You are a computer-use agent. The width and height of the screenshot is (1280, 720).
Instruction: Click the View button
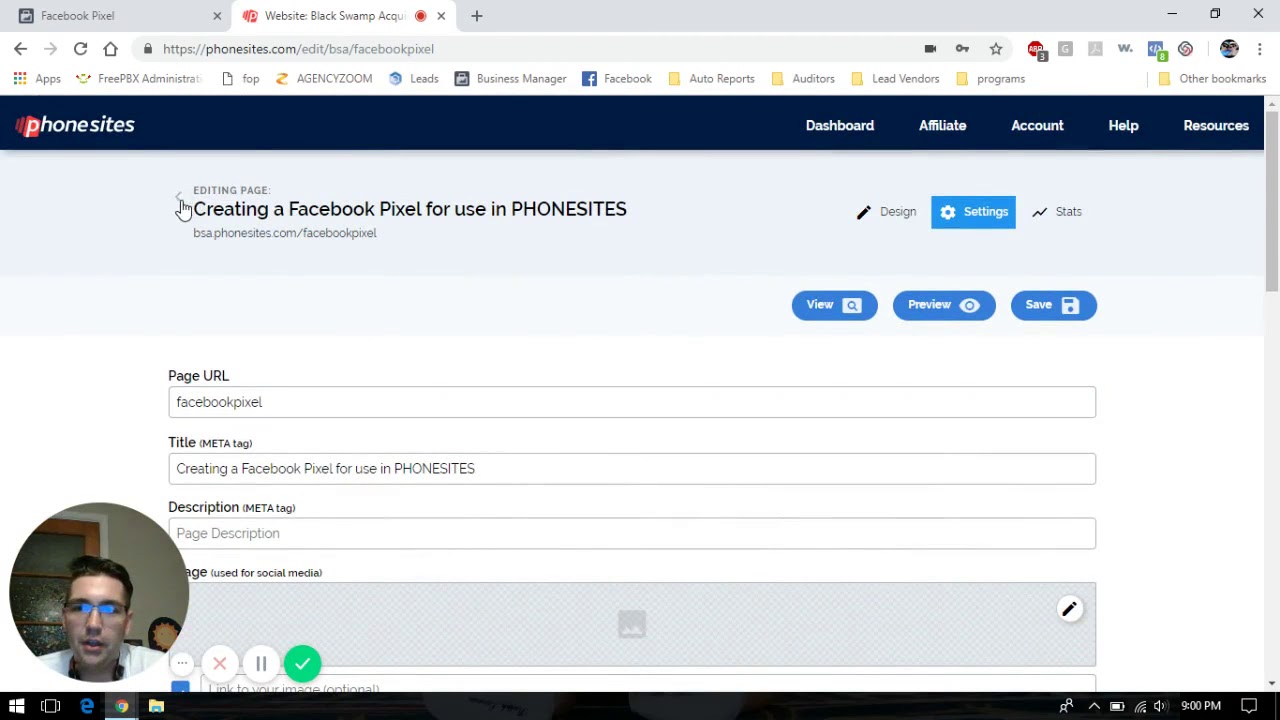[834, 305]
